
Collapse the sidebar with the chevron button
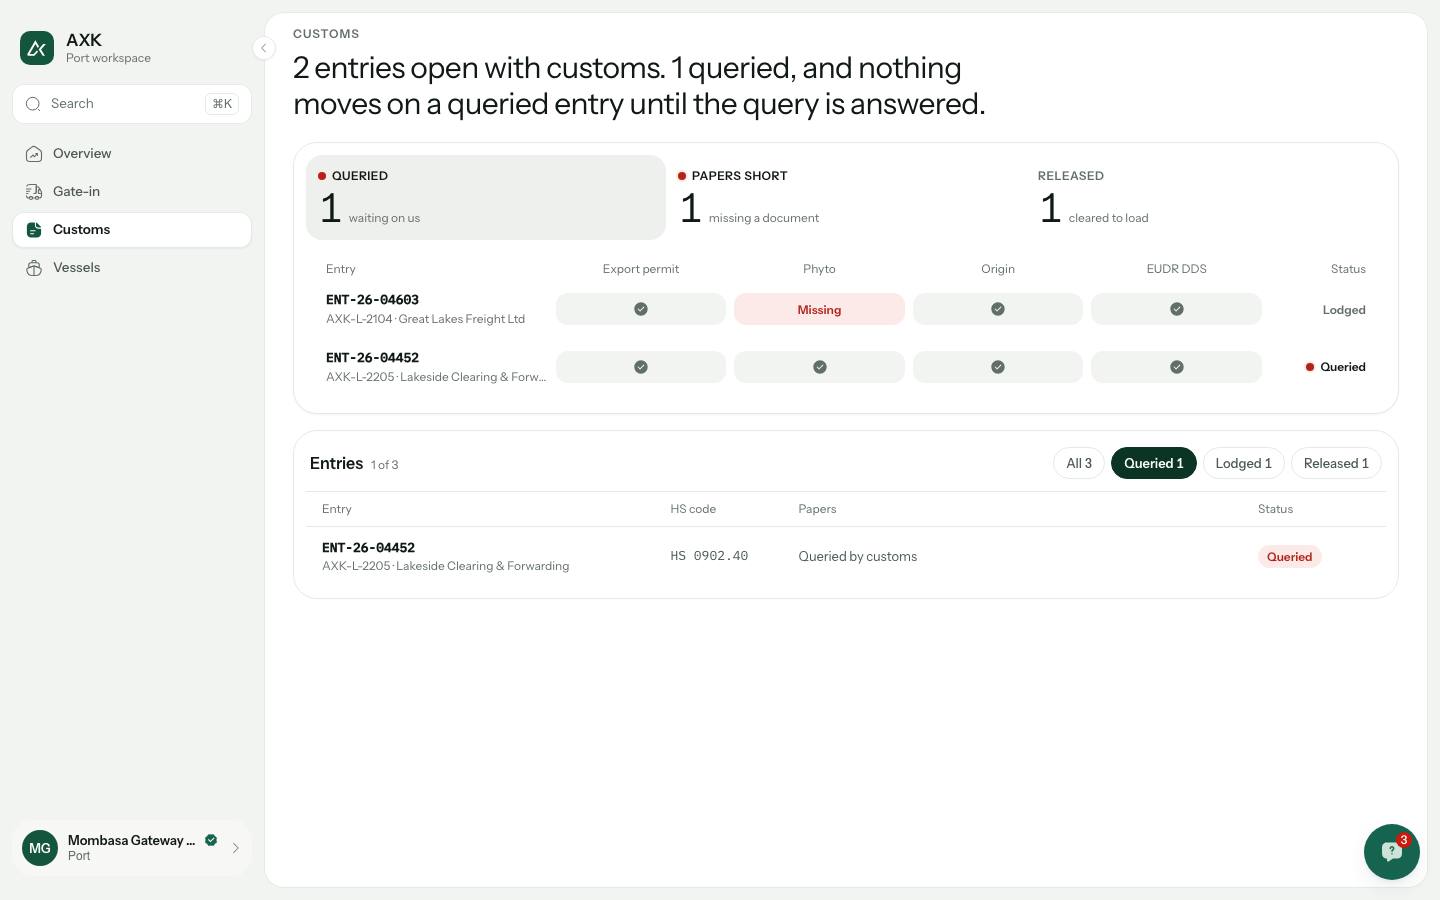click(x=263, y=48)
